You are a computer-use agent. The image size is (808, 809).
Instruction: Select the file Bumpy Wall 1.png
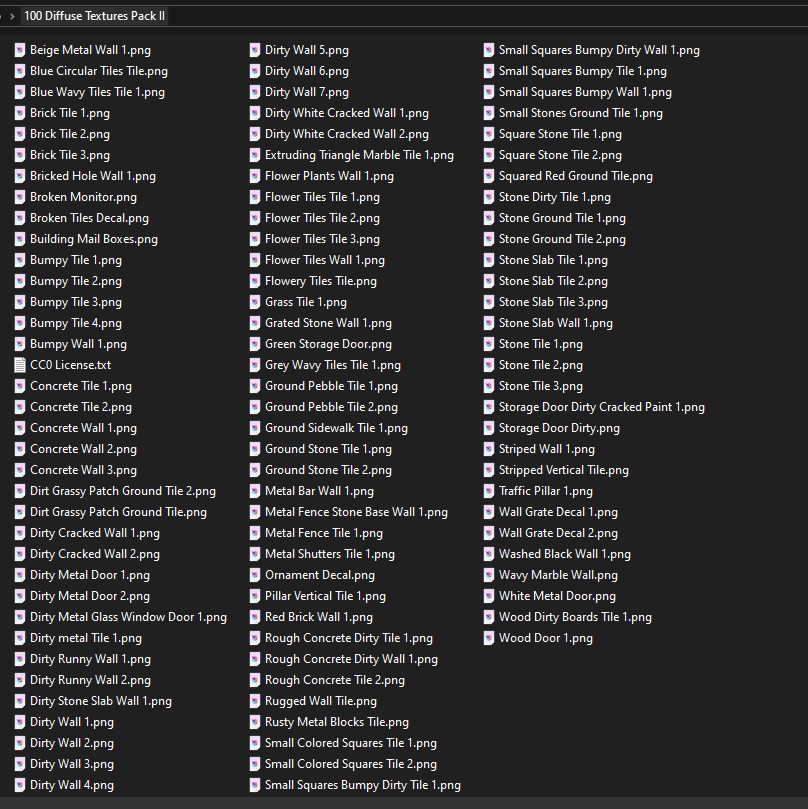[x=78, y=344]
